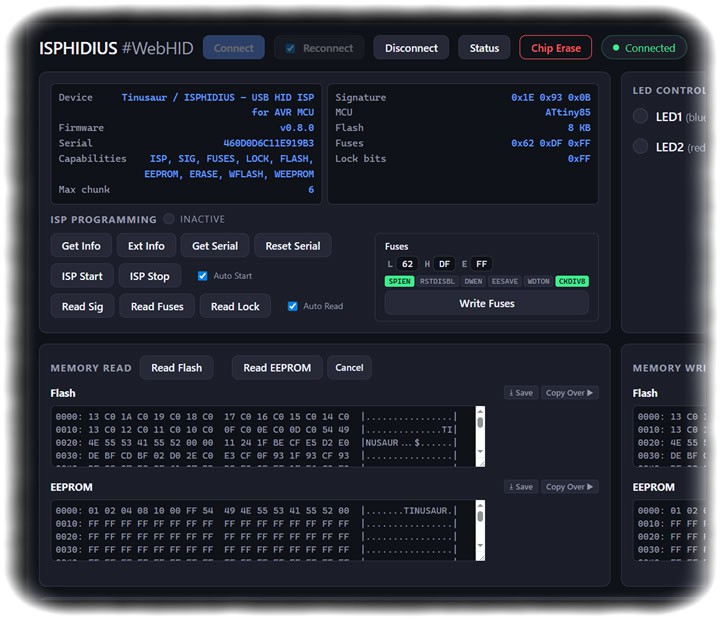Click the Ext Info button
Viewport: 720px width, 620px height.
(146, 246)
